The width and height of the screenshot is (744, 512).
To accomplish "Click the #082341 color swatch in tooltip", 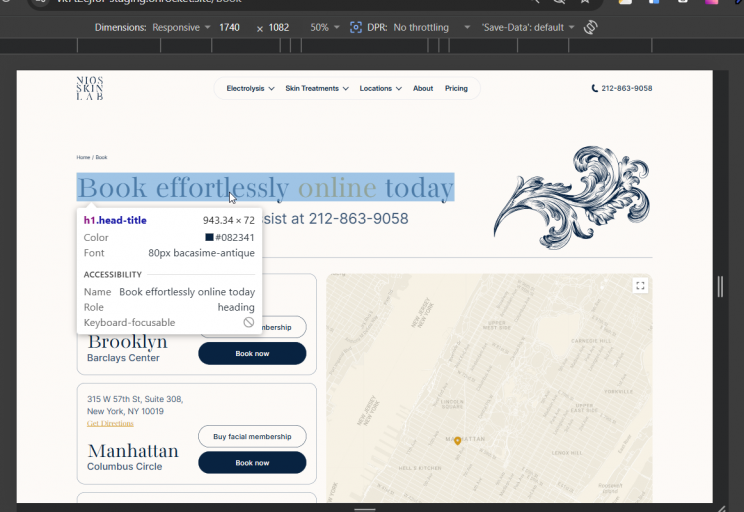I will point(209,237).
